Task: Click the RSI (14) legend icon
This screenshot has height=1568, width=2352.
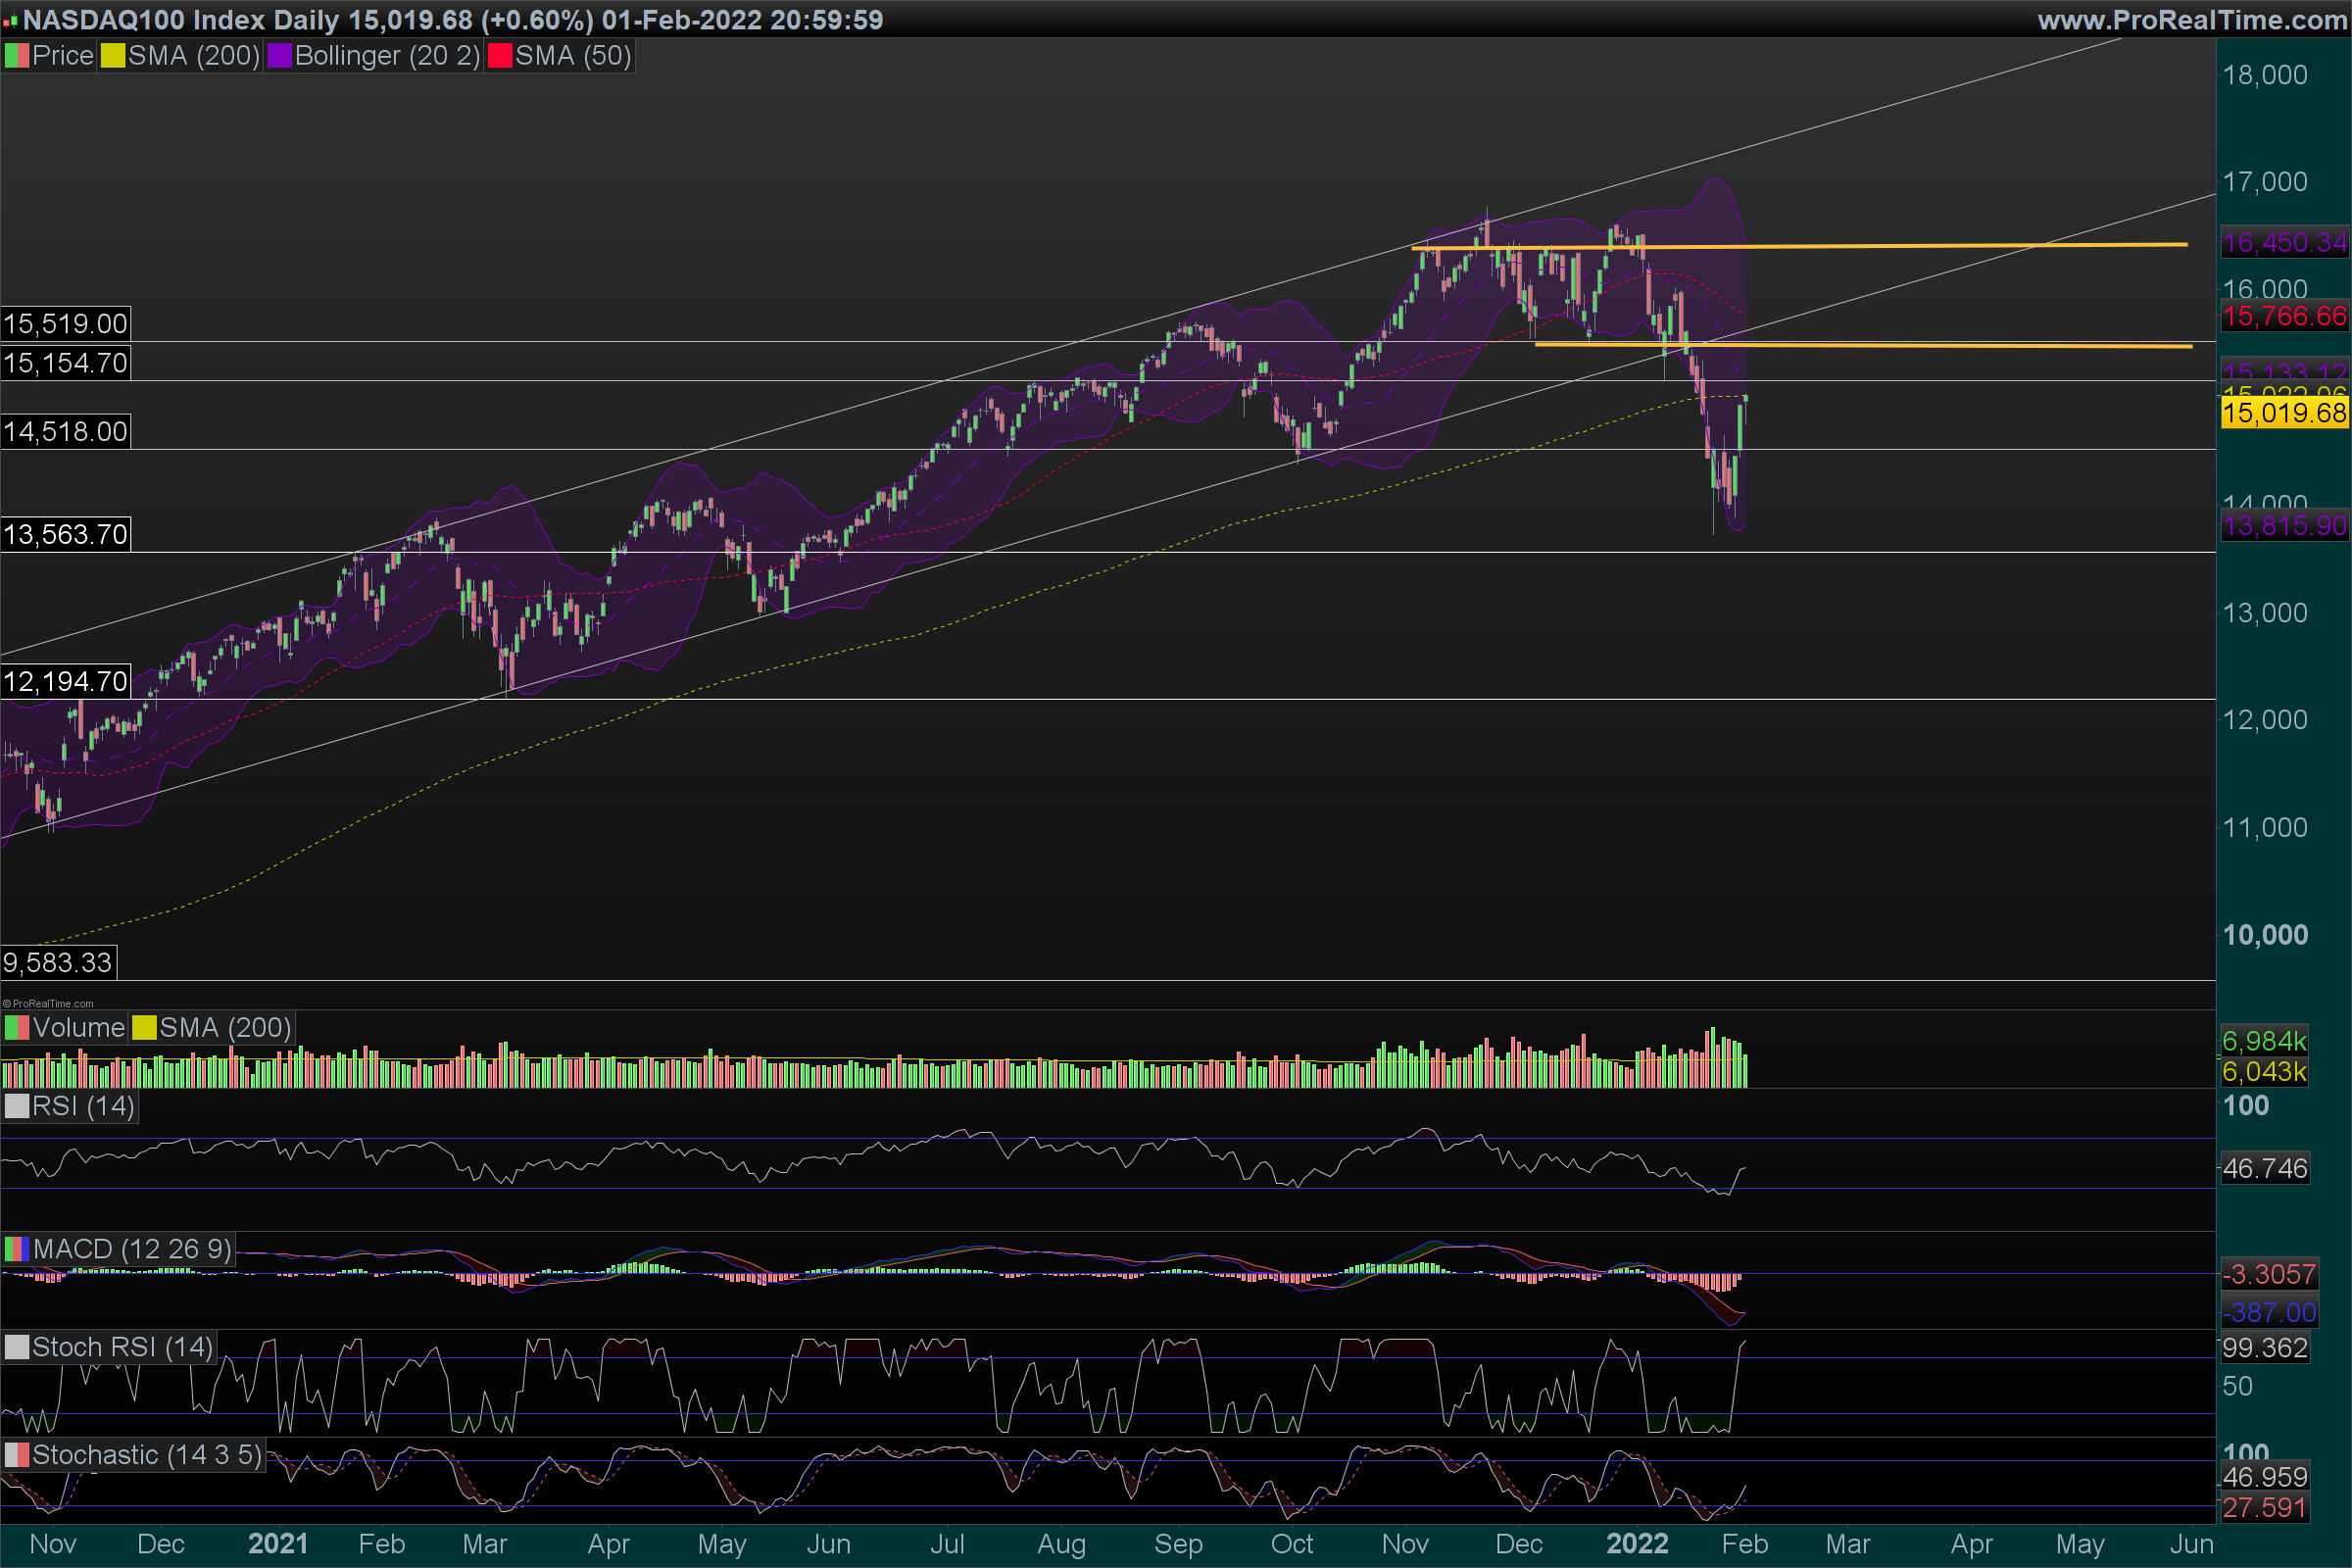Action: pos(17,1107)
